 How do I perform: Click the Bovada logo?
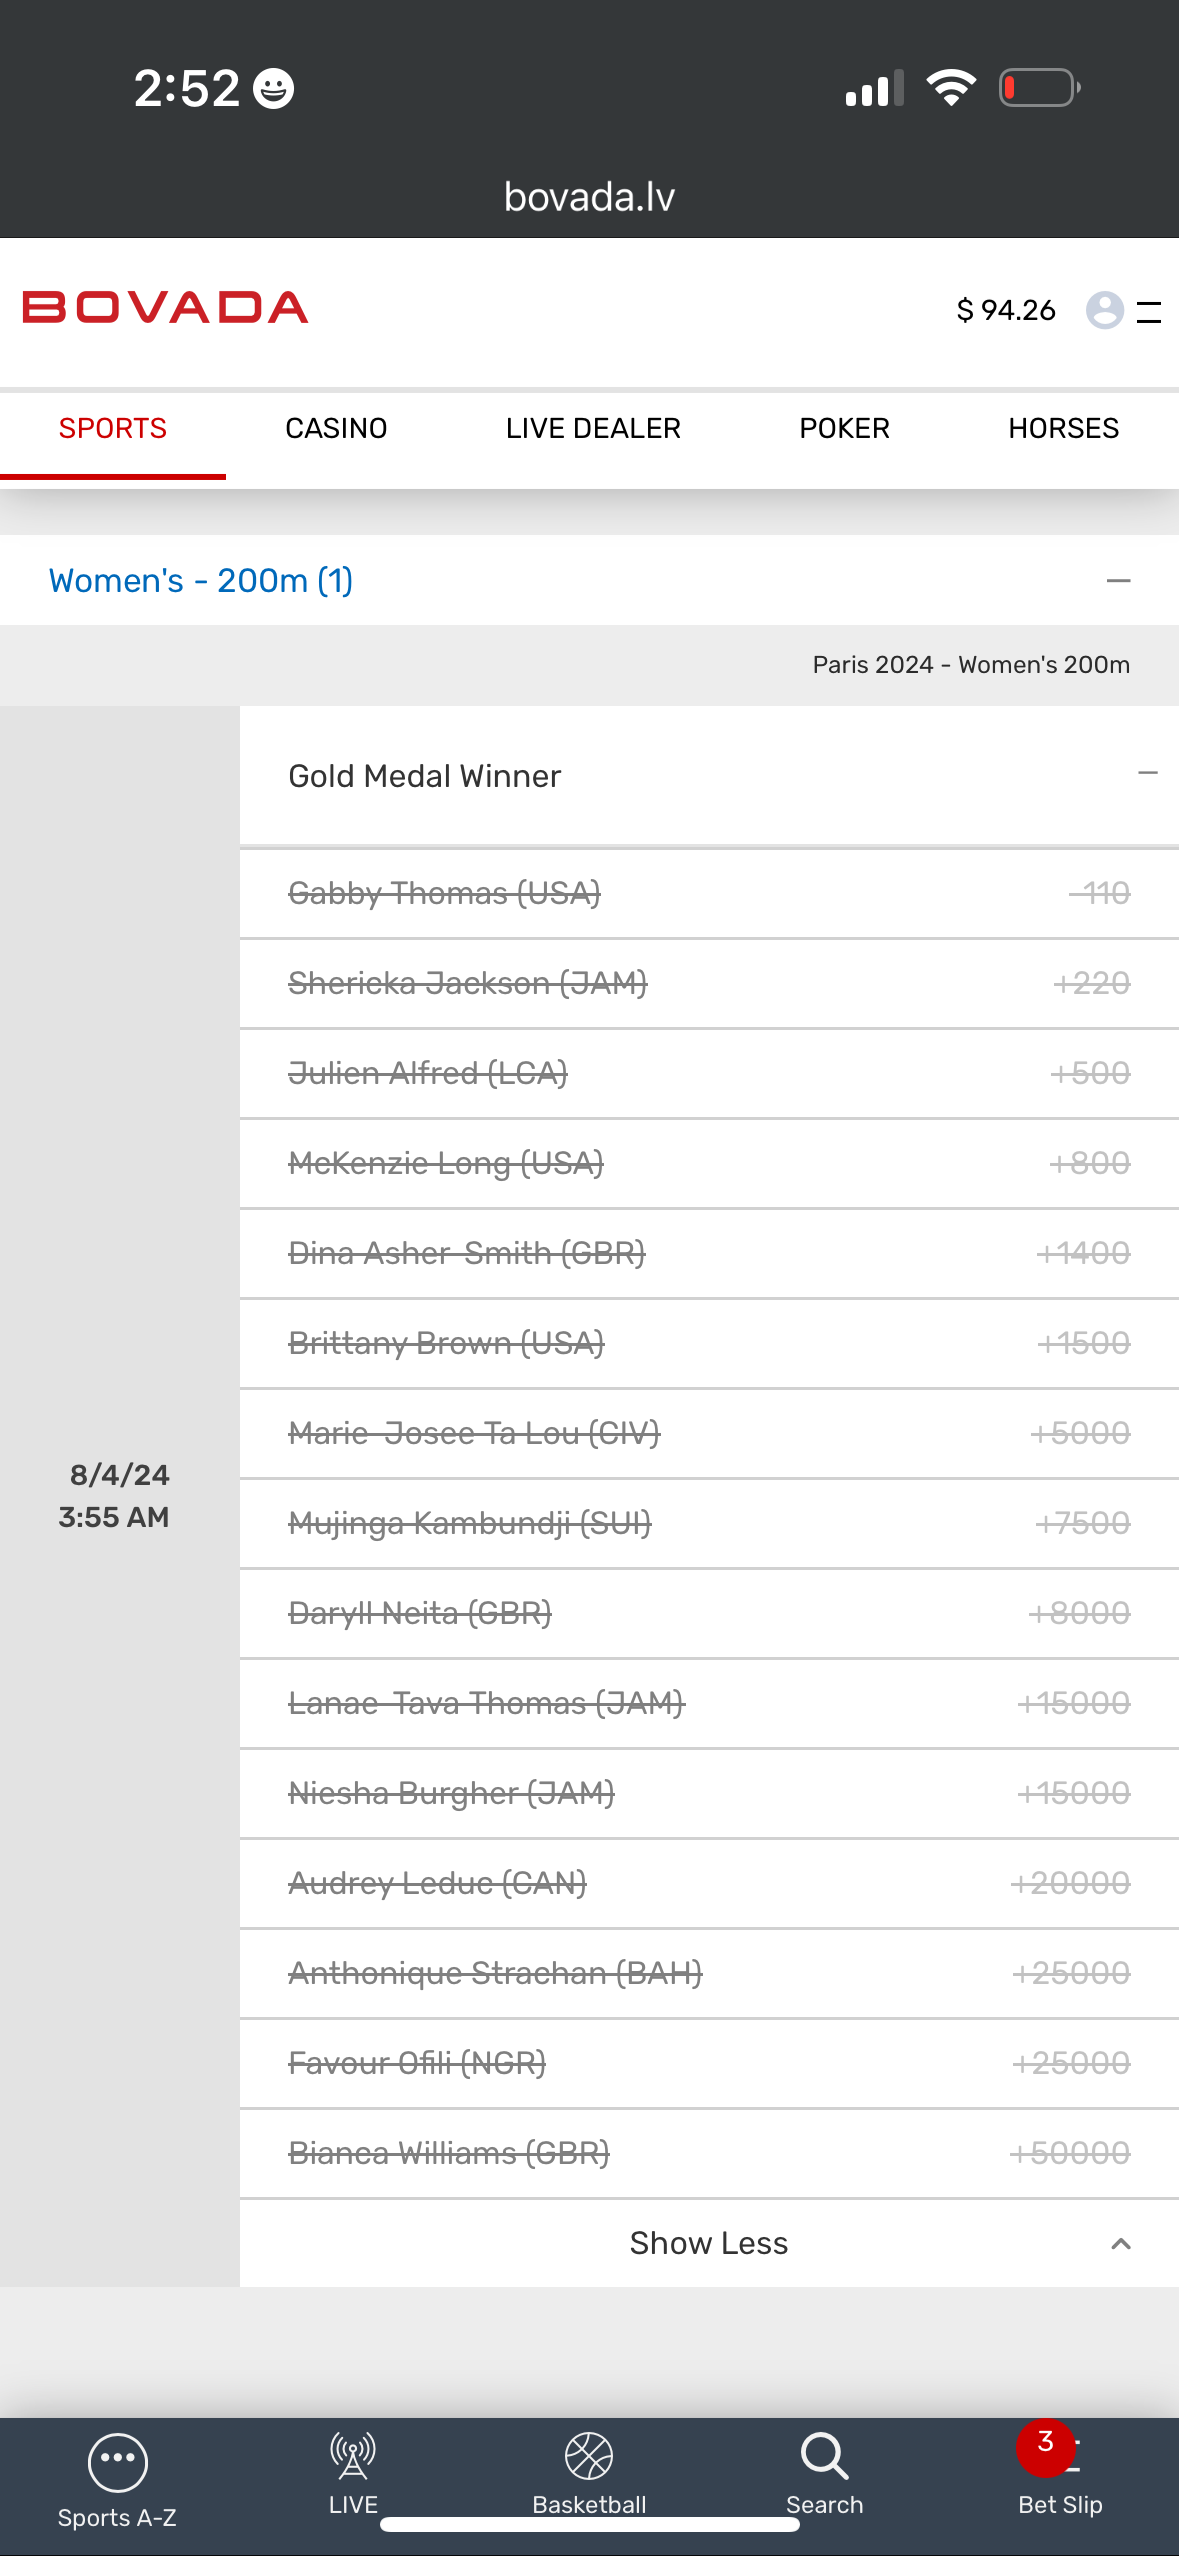[165, 308]
